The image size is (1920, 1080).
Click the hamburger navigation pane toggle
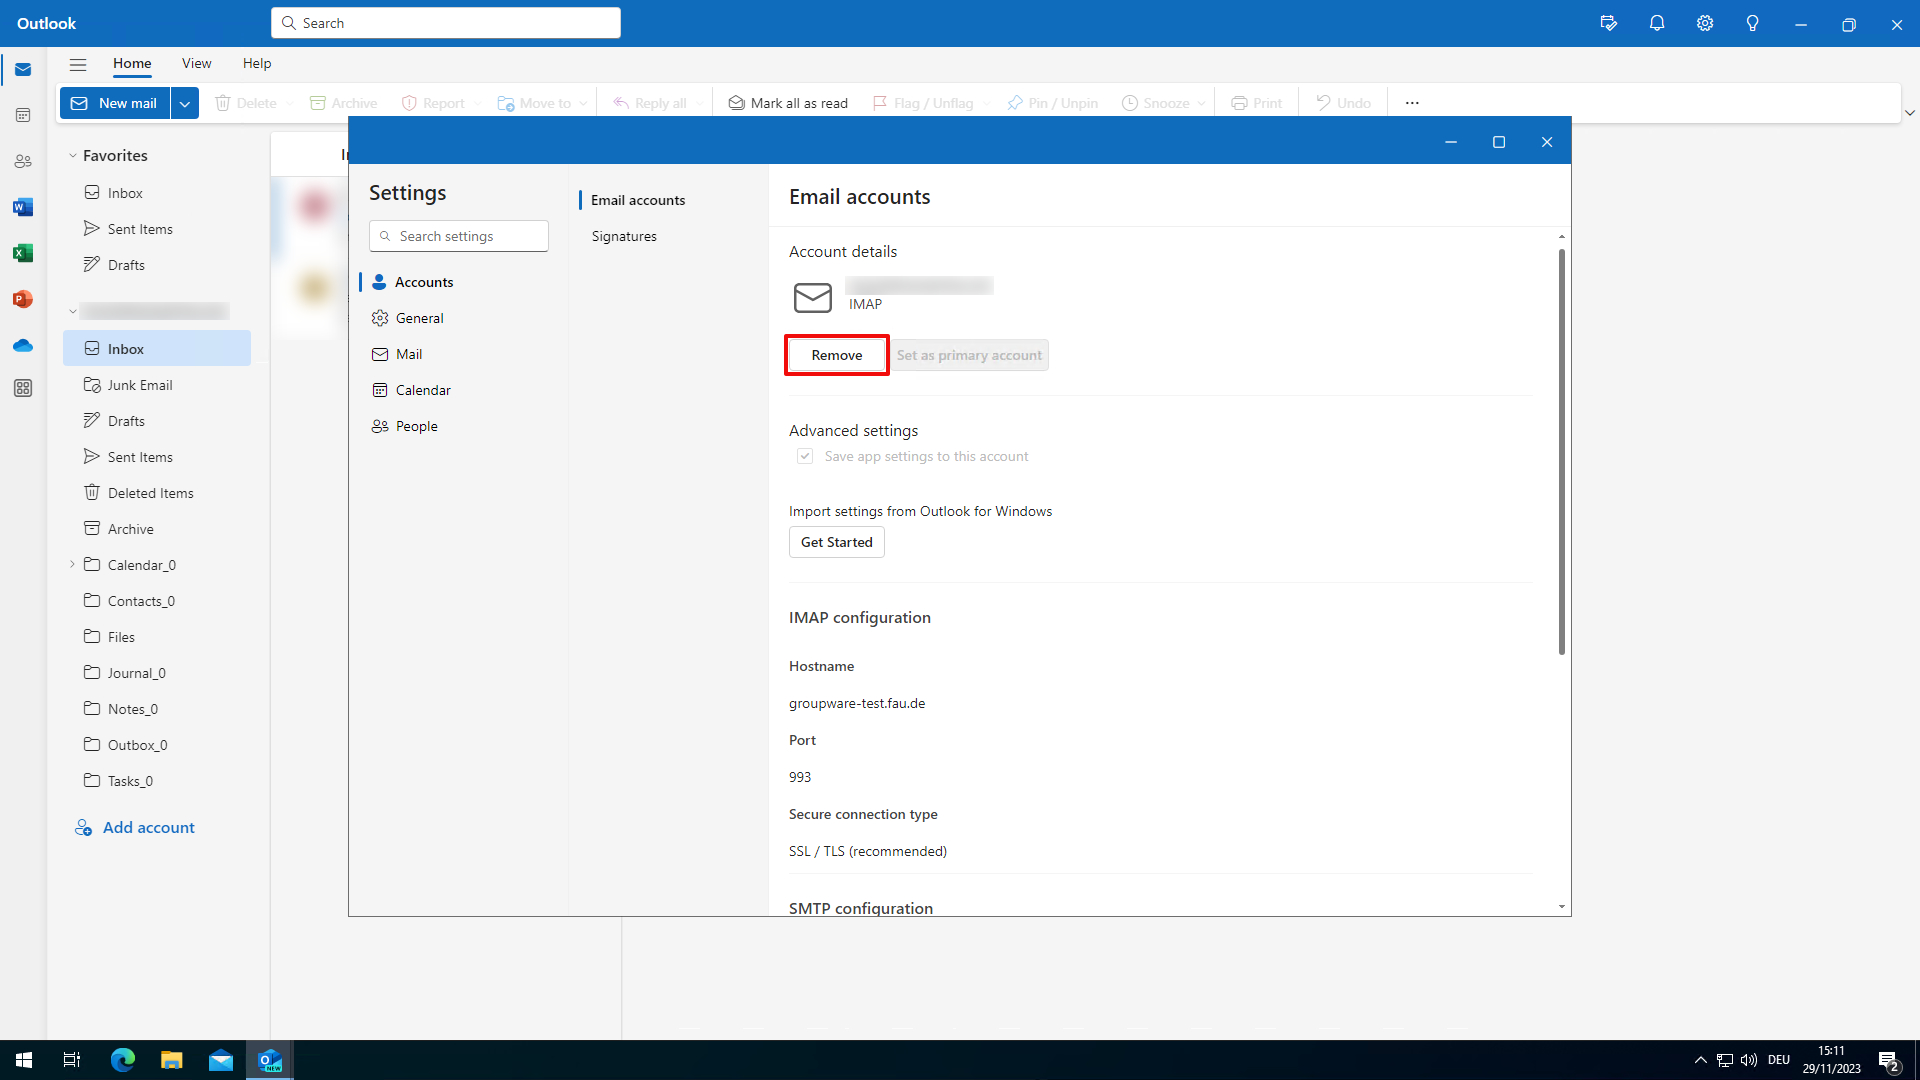tap(78, 64)
